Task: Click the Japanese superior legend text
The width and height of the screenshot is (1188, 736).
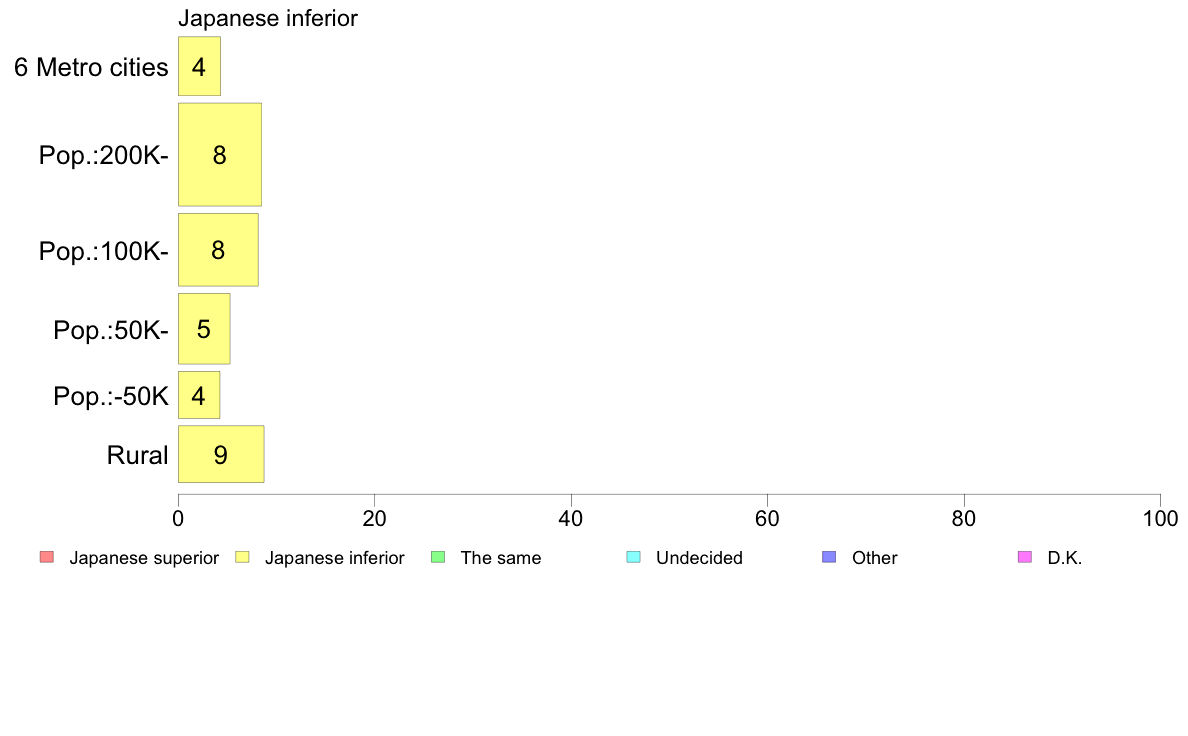Action: [x=144, y=558]
